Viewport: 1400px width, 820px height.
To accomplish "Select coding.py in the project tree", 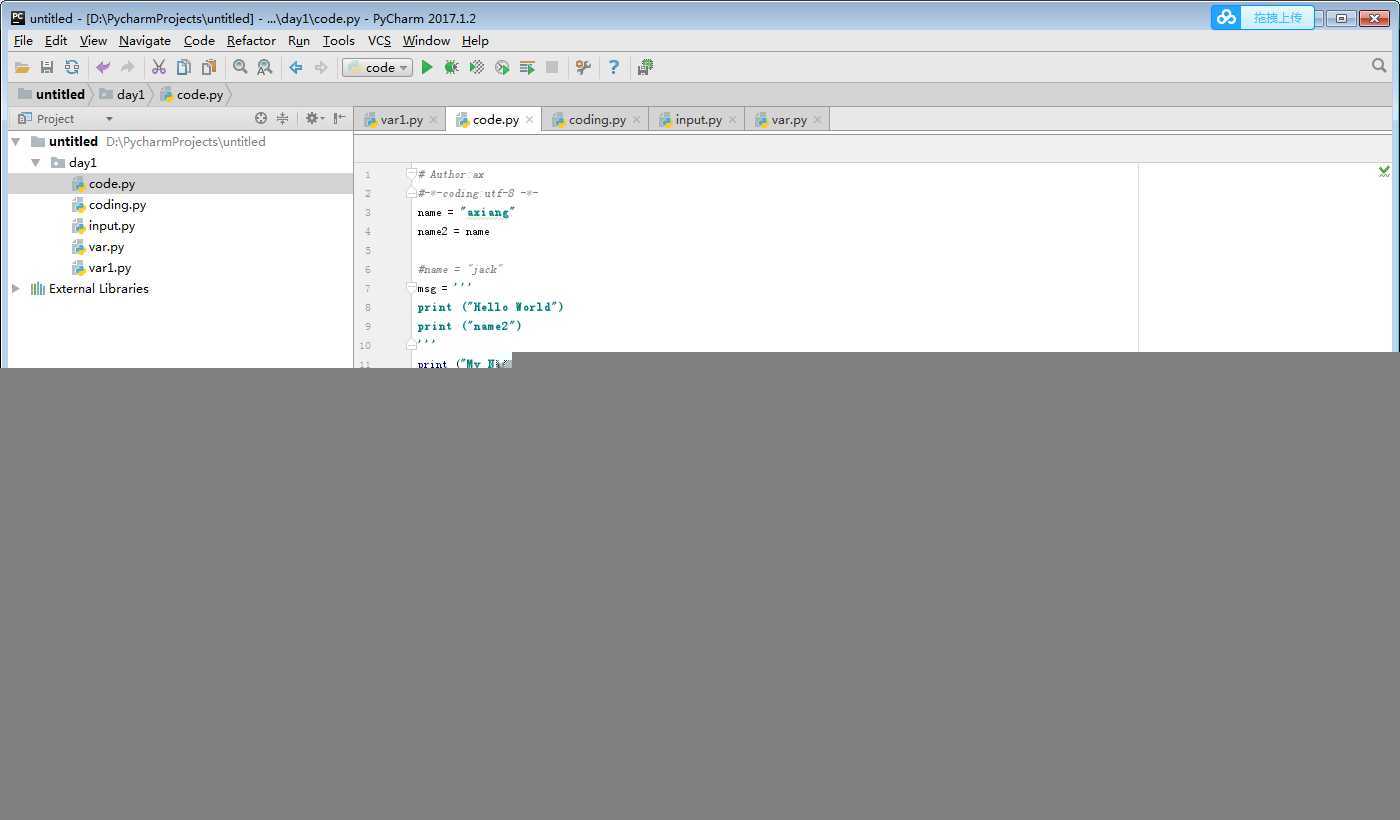I will 117,204.
